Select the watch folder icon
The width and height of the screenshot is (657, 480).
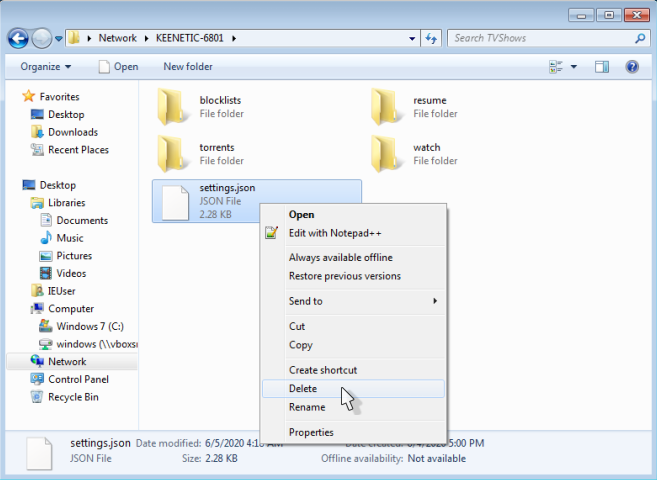388,154
